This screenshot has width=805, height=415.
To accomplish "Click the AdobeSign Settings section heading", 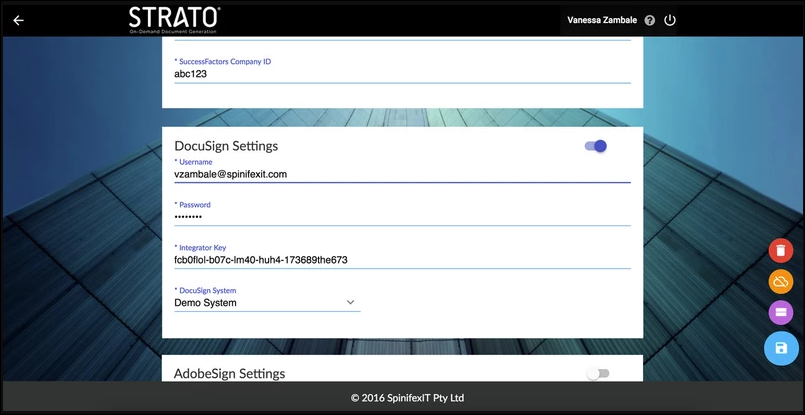I will [229, 374].
